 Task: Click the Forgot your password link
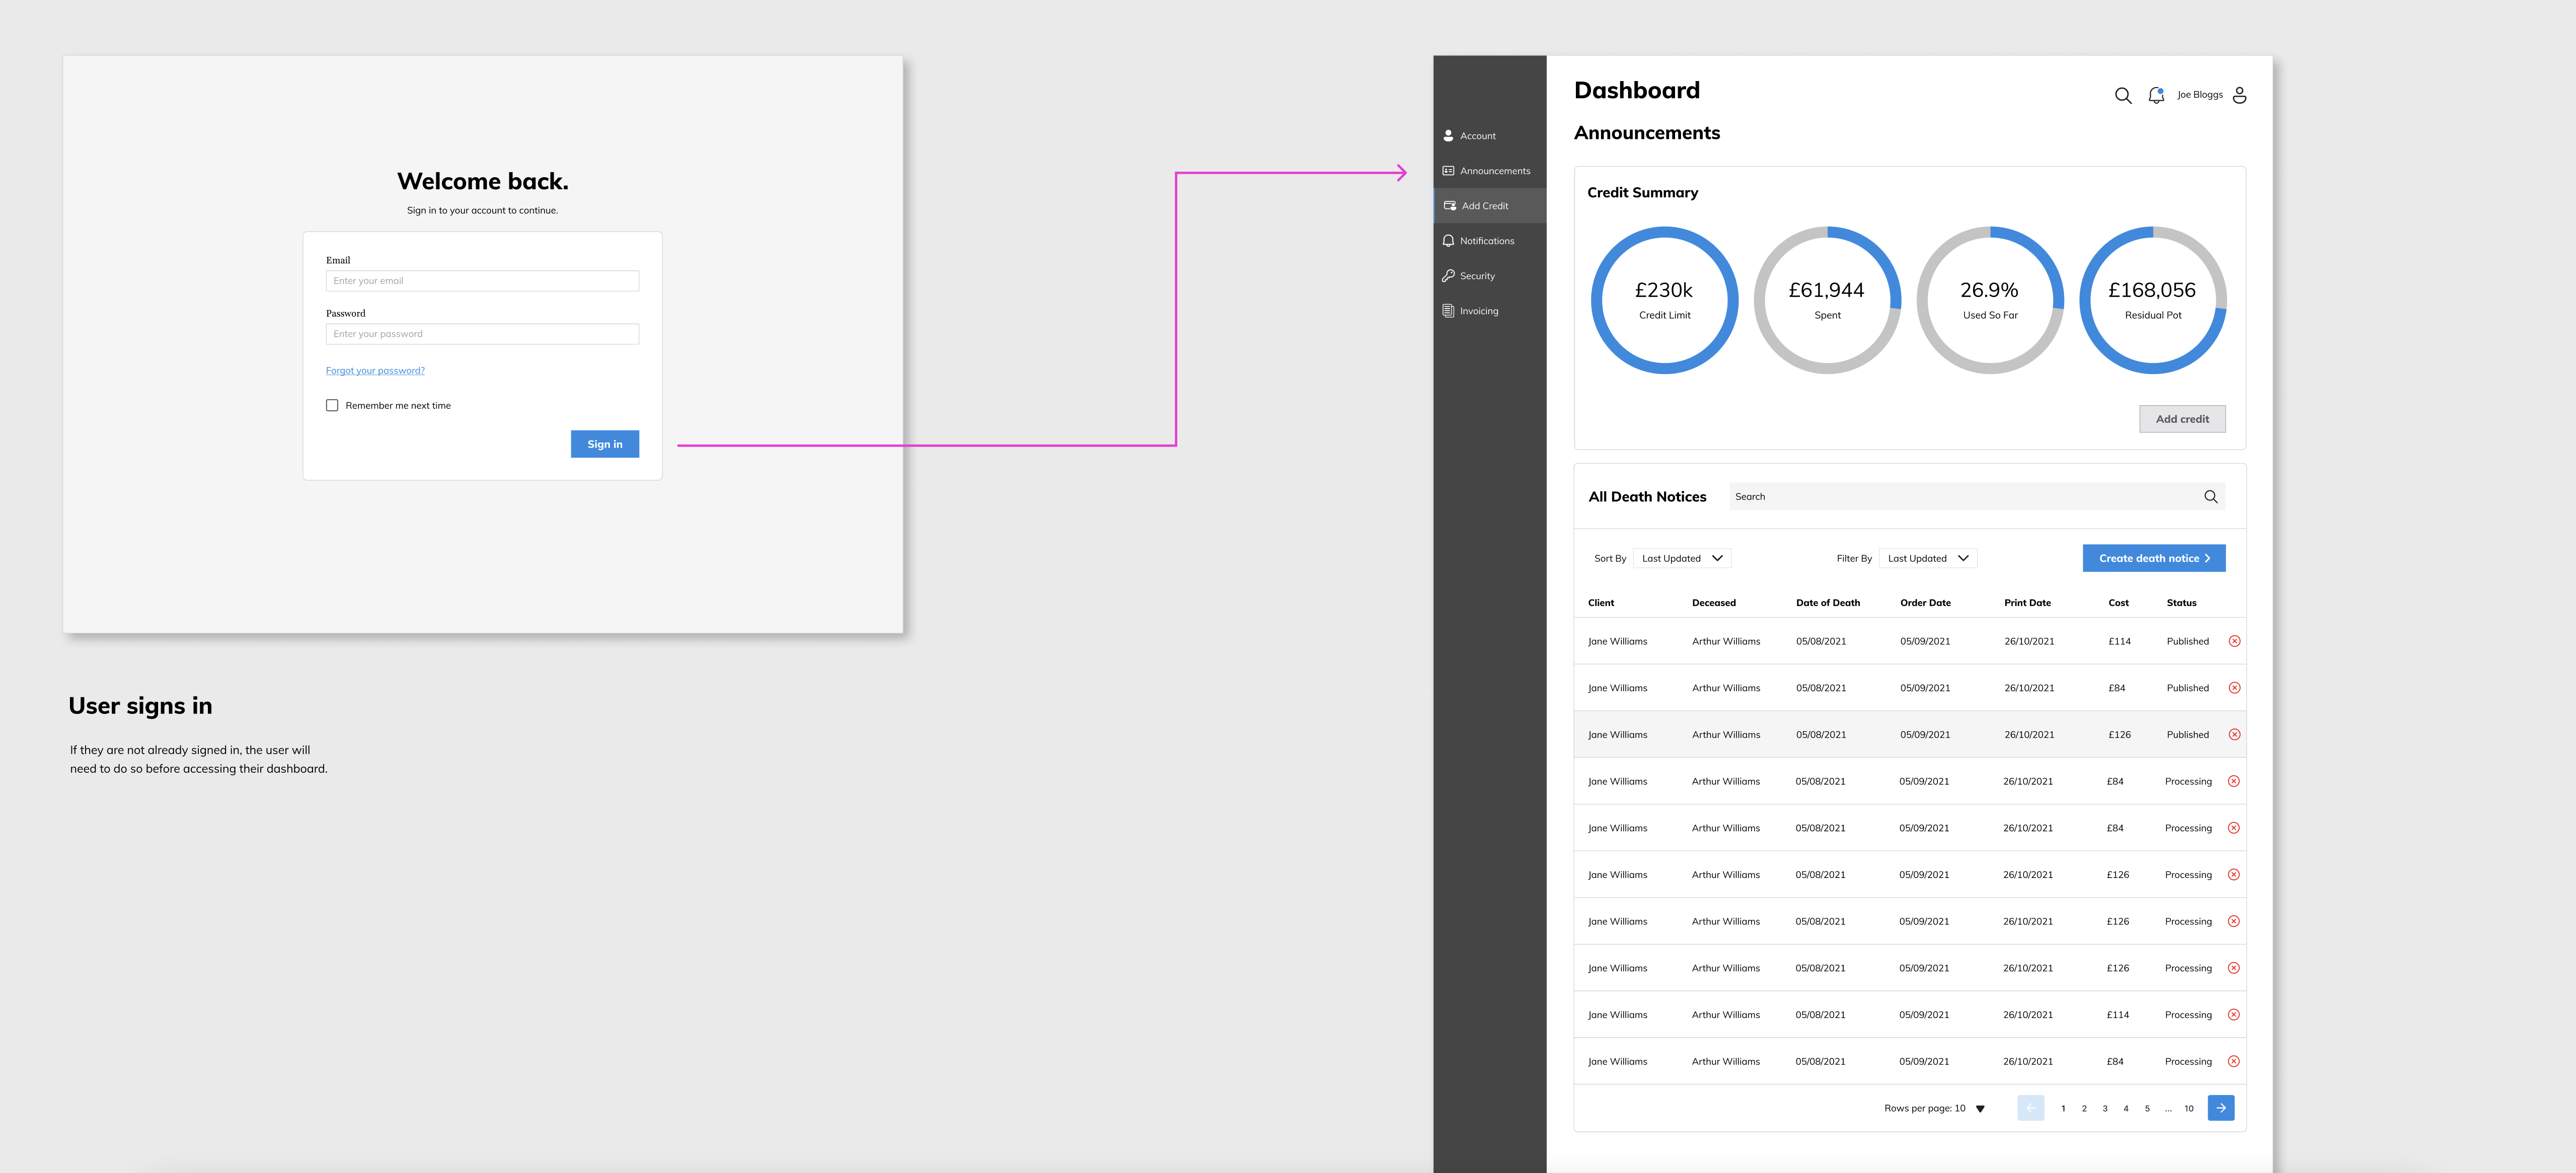click(375, 371)
